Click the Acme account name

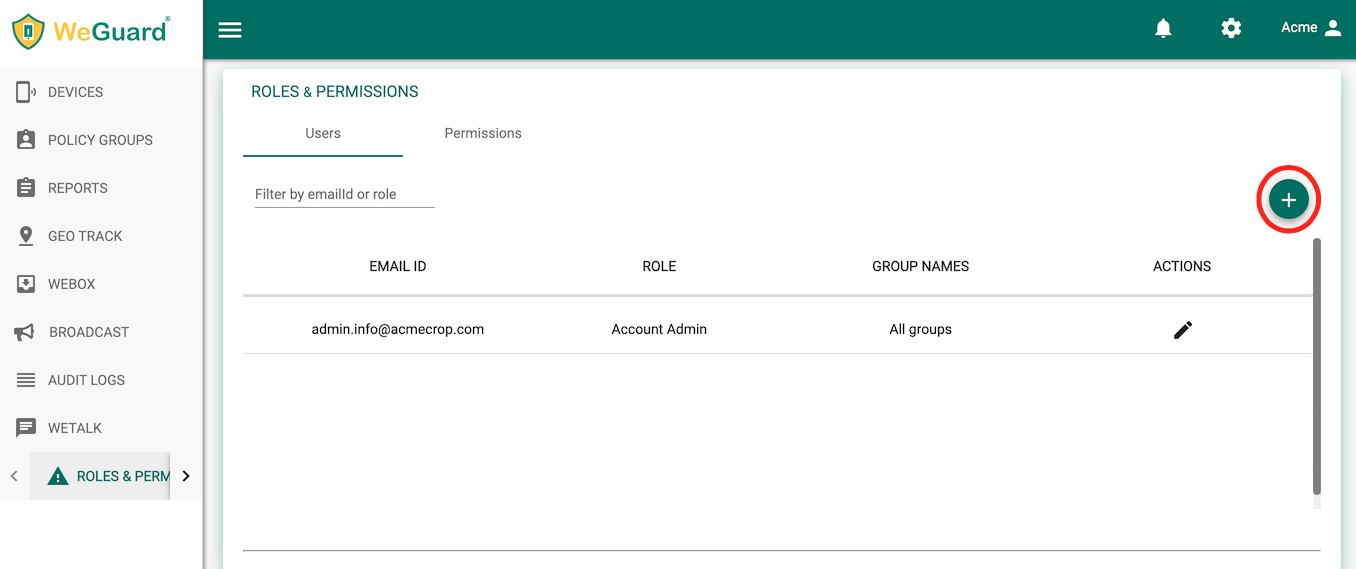(x=1299, y=28)
